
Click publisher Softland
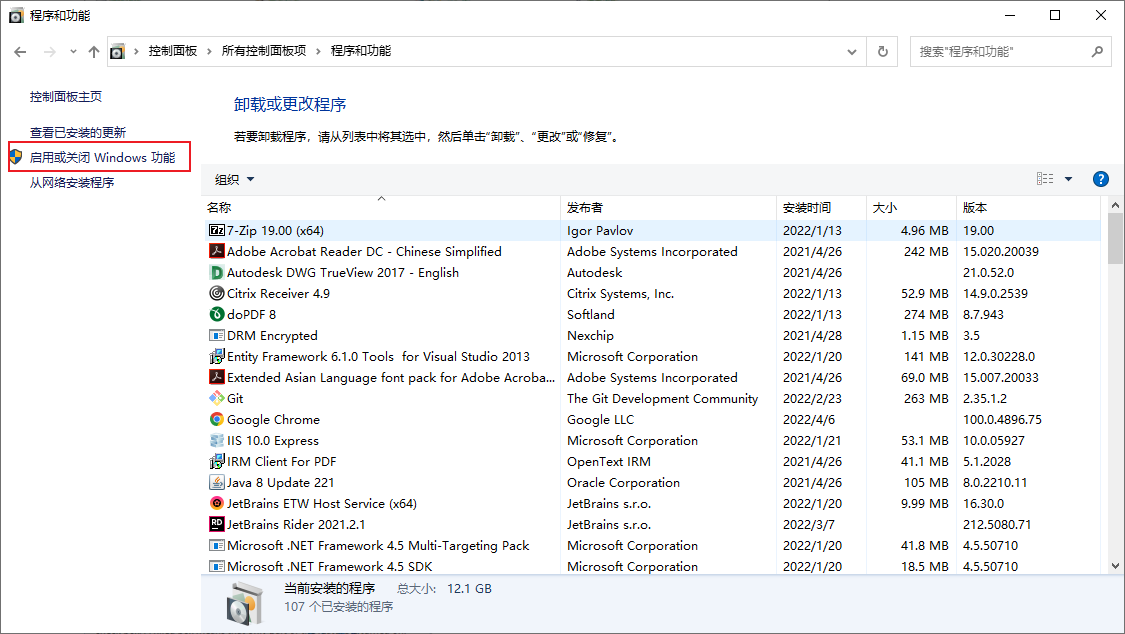[x=590, y=314]
